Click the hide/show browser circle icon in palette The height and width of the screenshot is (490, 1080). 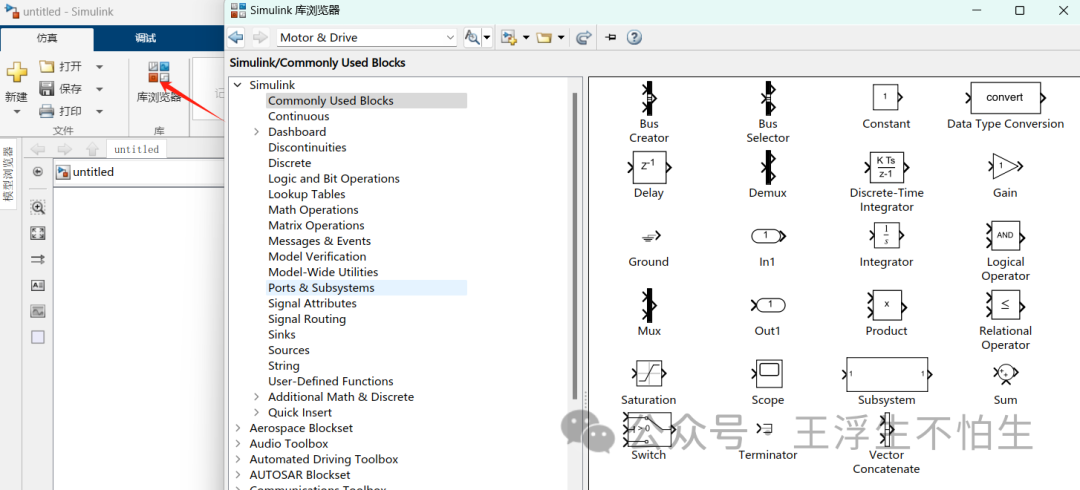pyautogui.click(x=38, y=172)
